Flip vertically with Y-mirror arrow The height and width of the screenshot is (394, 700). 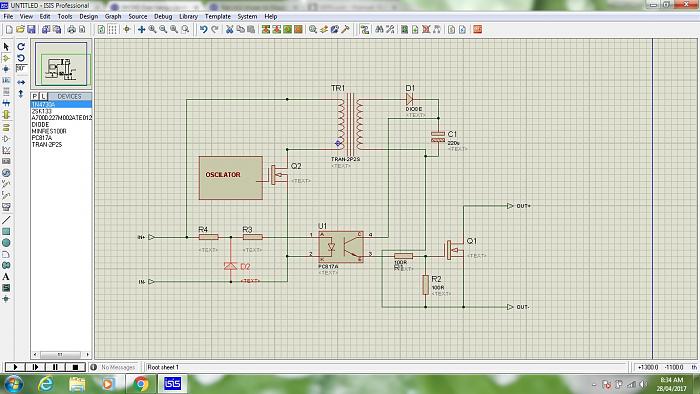pos(21,93)
